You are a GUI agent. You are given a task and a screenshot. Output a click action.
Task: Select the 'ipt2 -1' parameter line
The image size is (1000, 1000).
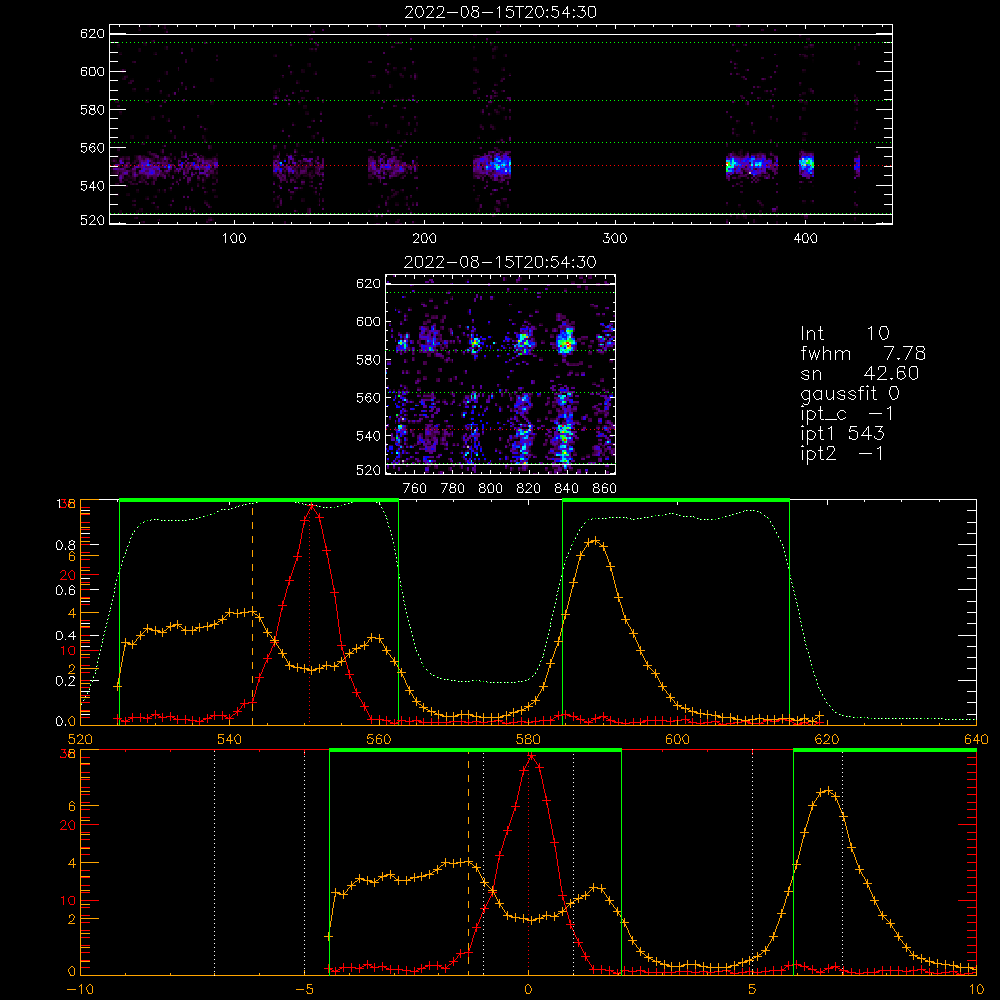842,454
